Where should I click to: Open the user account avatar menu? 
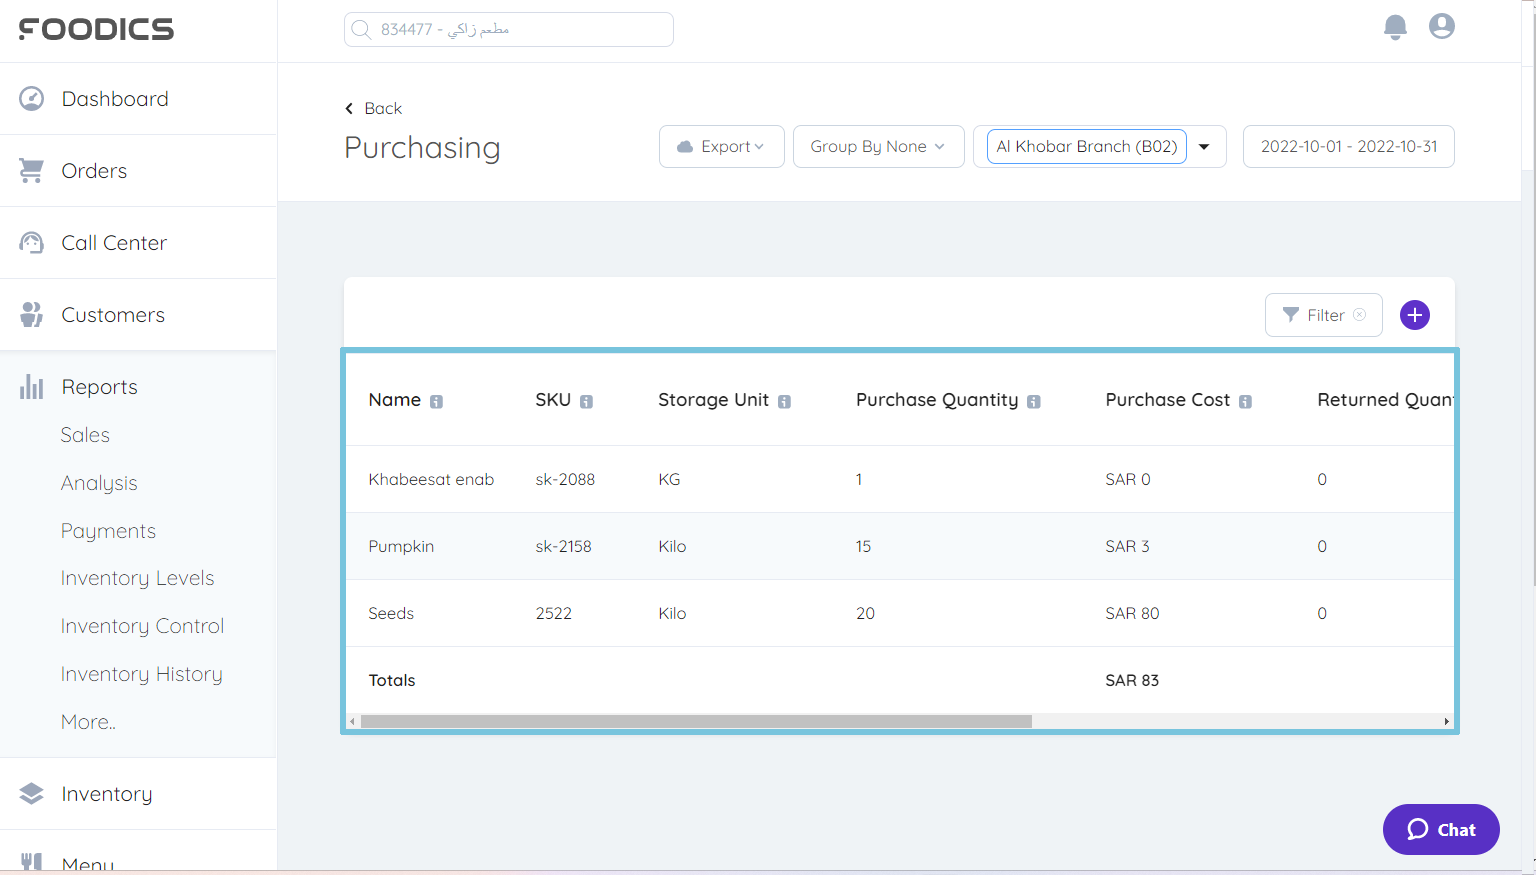[x=1441, y=27]
